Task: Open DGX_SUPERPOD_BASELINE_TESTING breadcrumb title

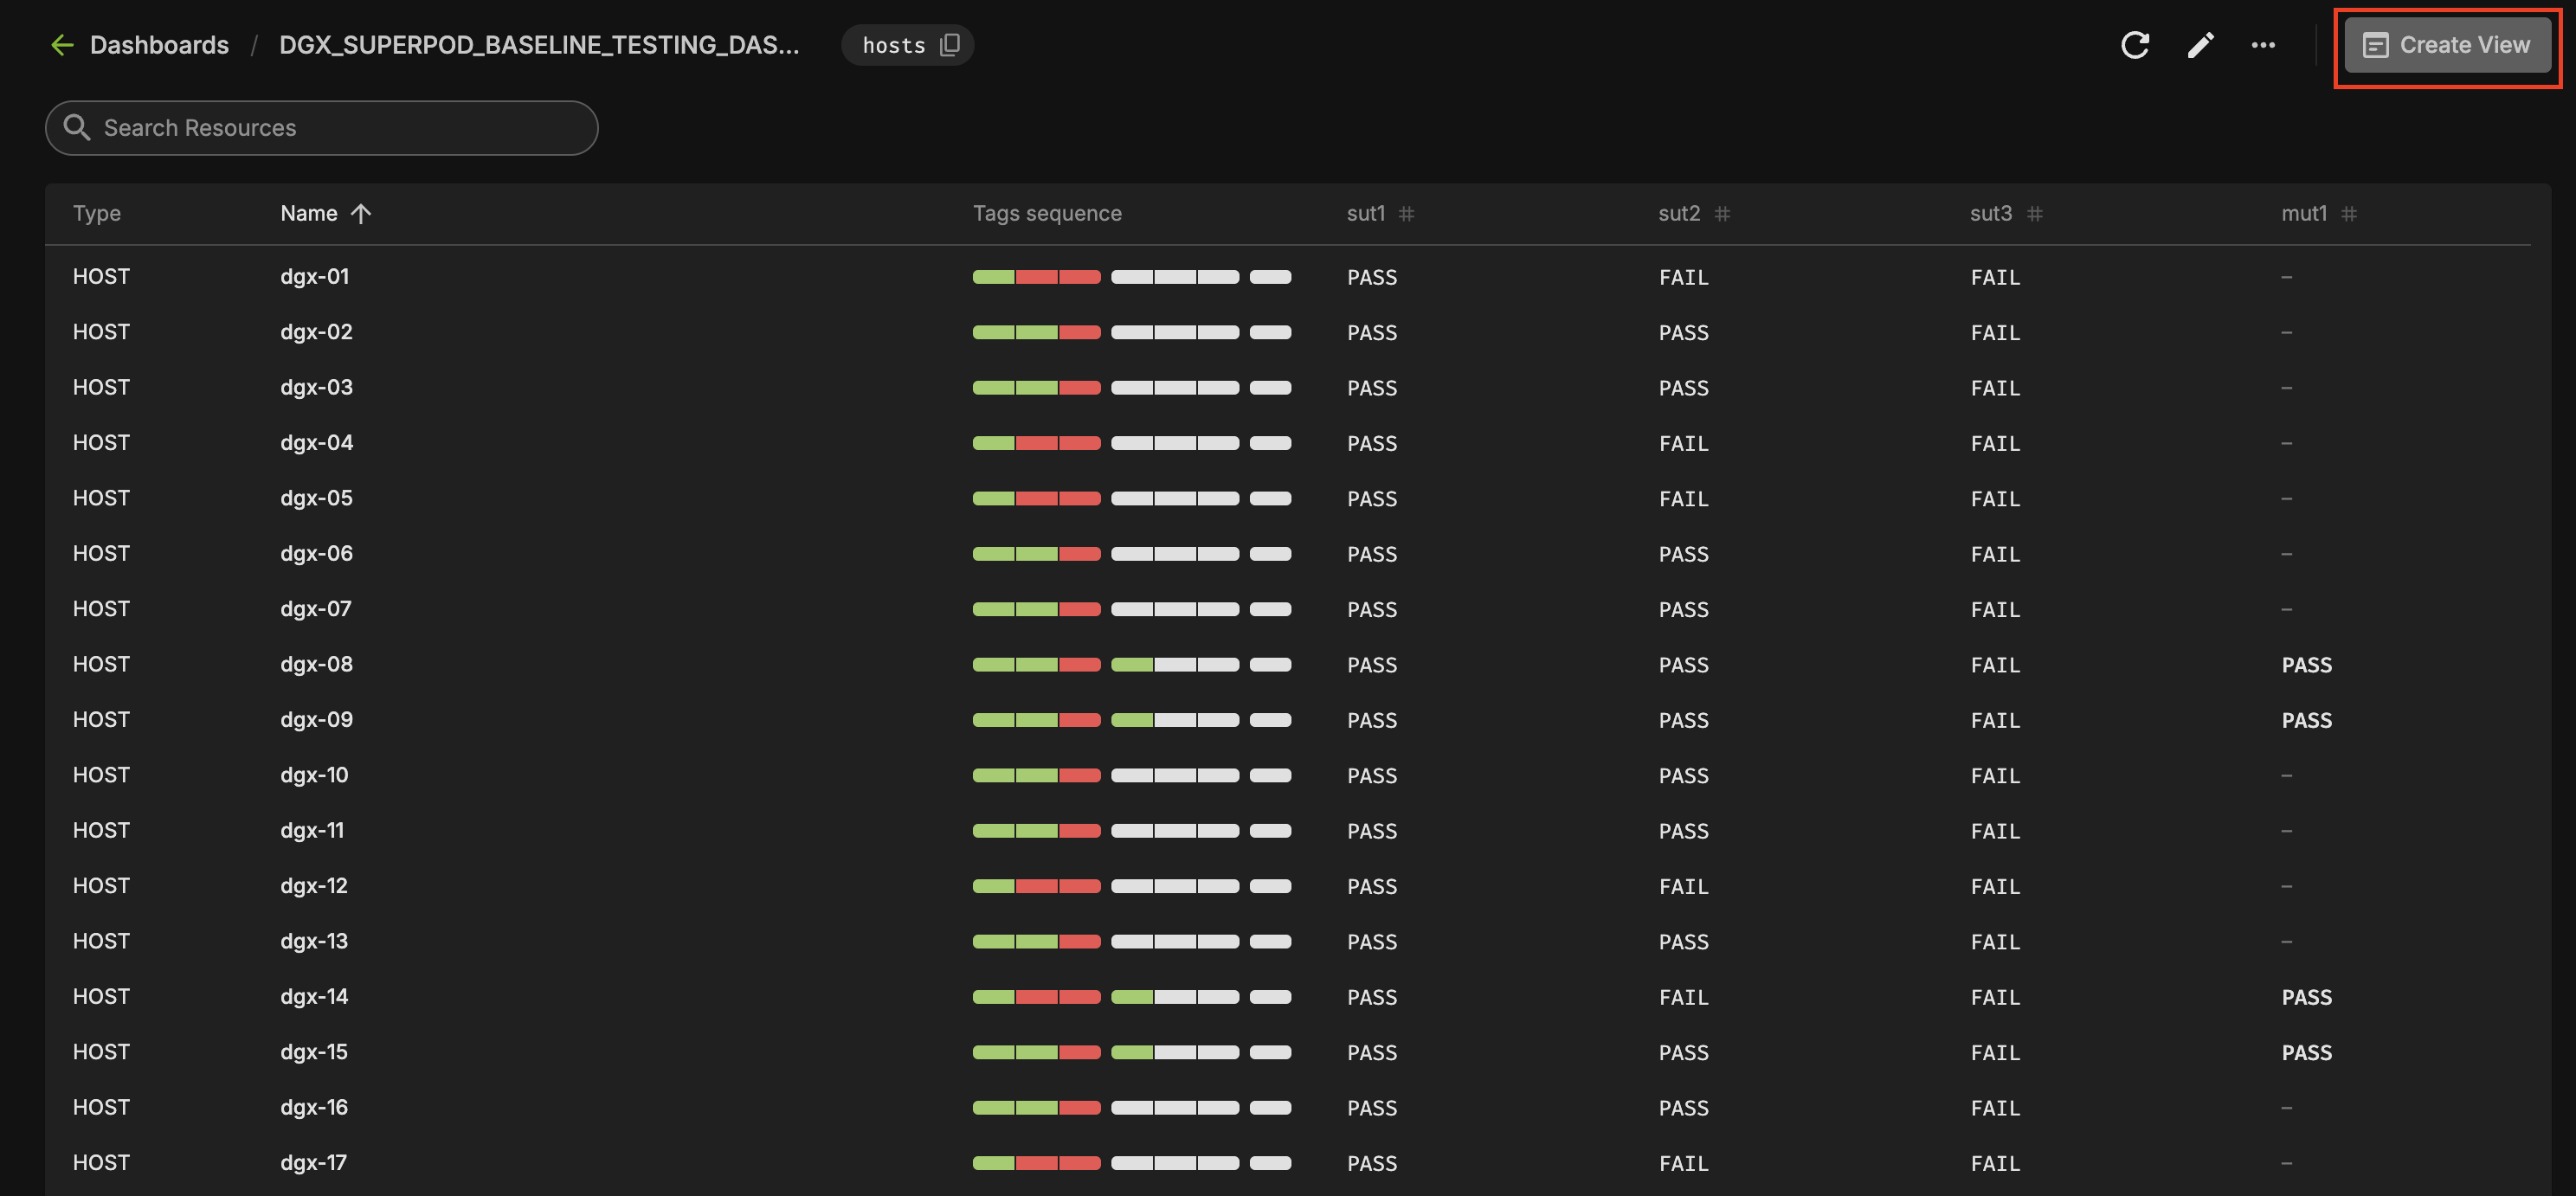Action: 539,45
